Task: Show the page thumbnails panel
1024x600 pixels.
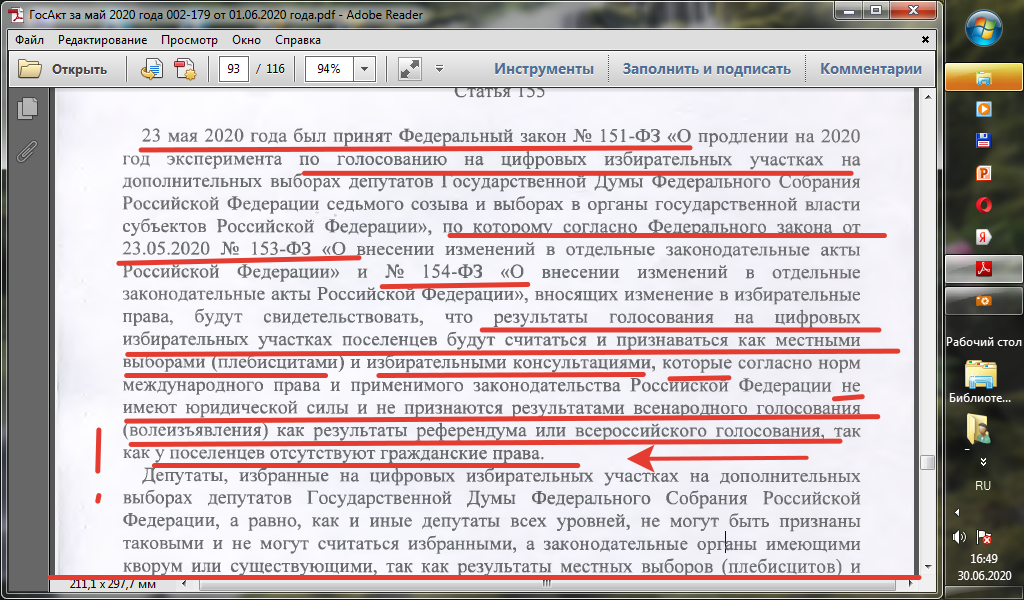Action: (27, 108)
